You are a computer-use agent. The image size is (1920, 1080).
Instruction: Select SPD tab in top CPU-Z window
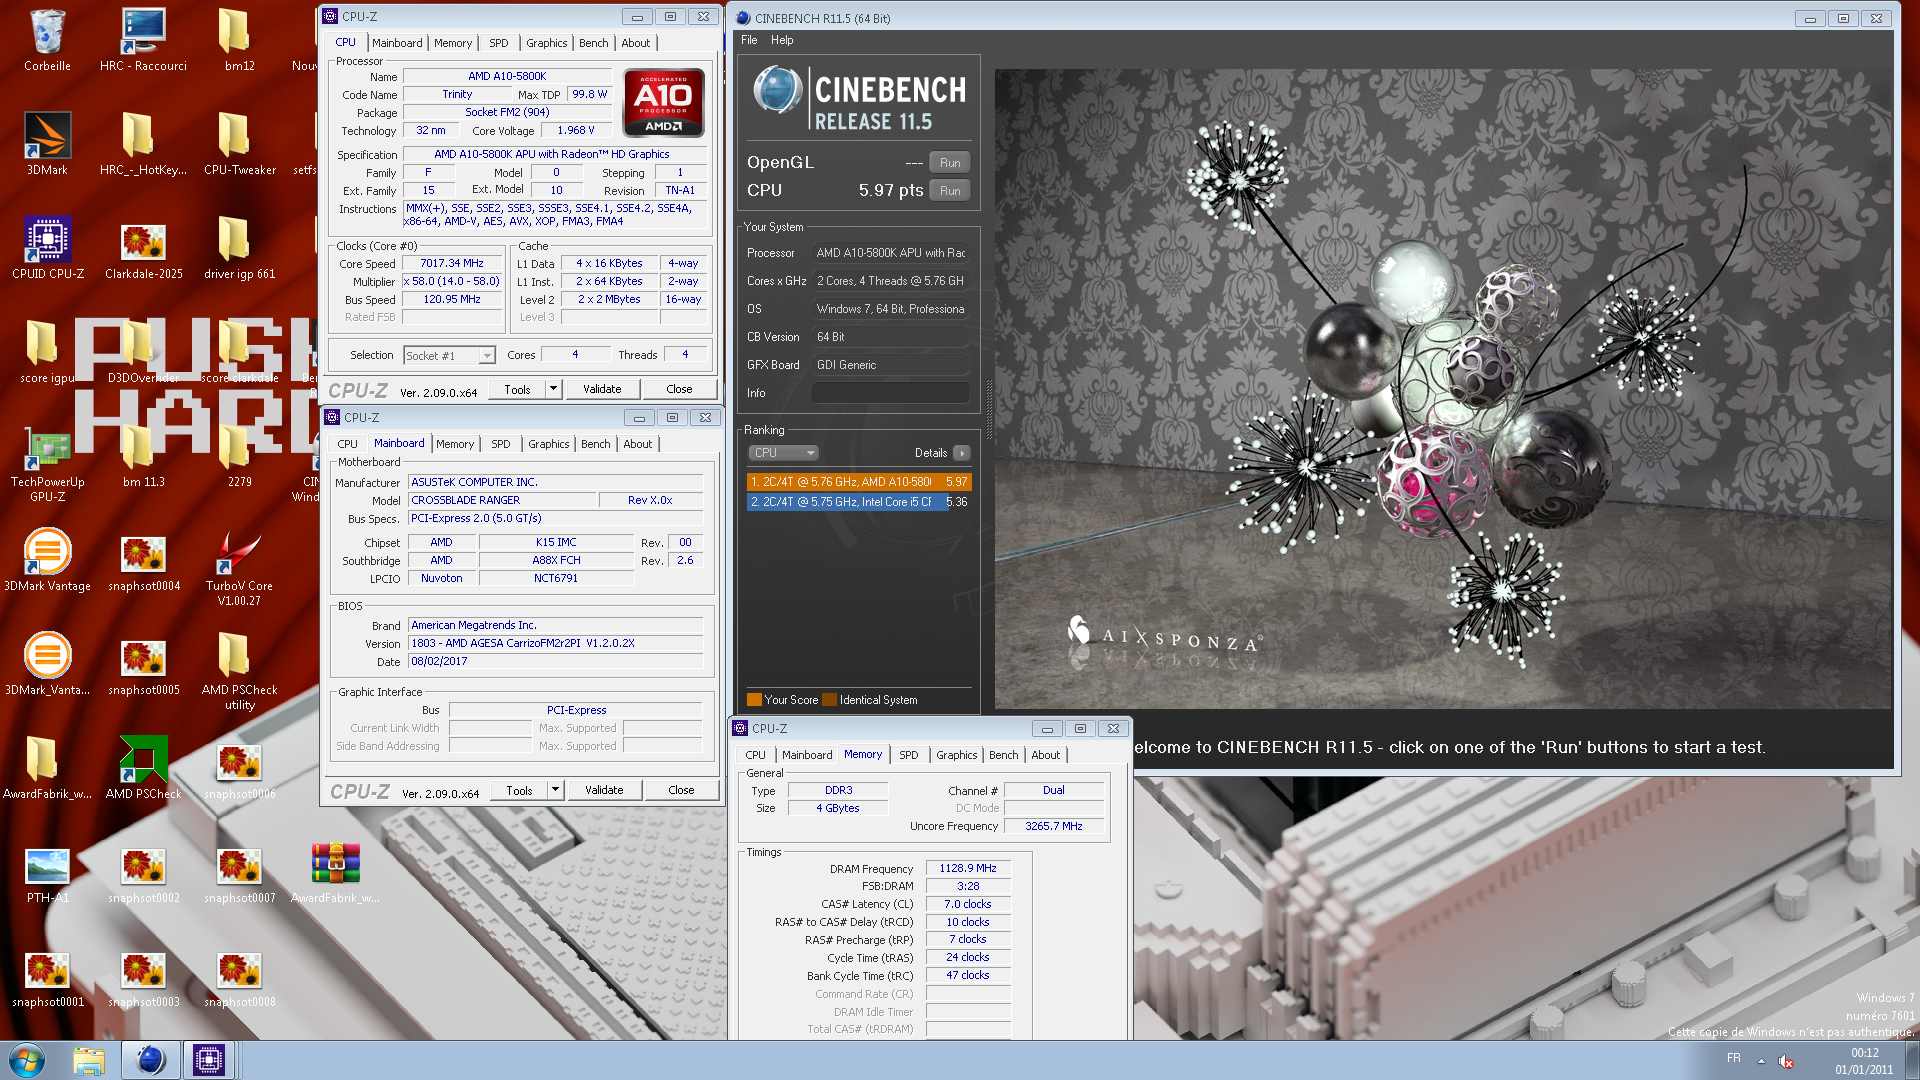(x=499, y=43)
